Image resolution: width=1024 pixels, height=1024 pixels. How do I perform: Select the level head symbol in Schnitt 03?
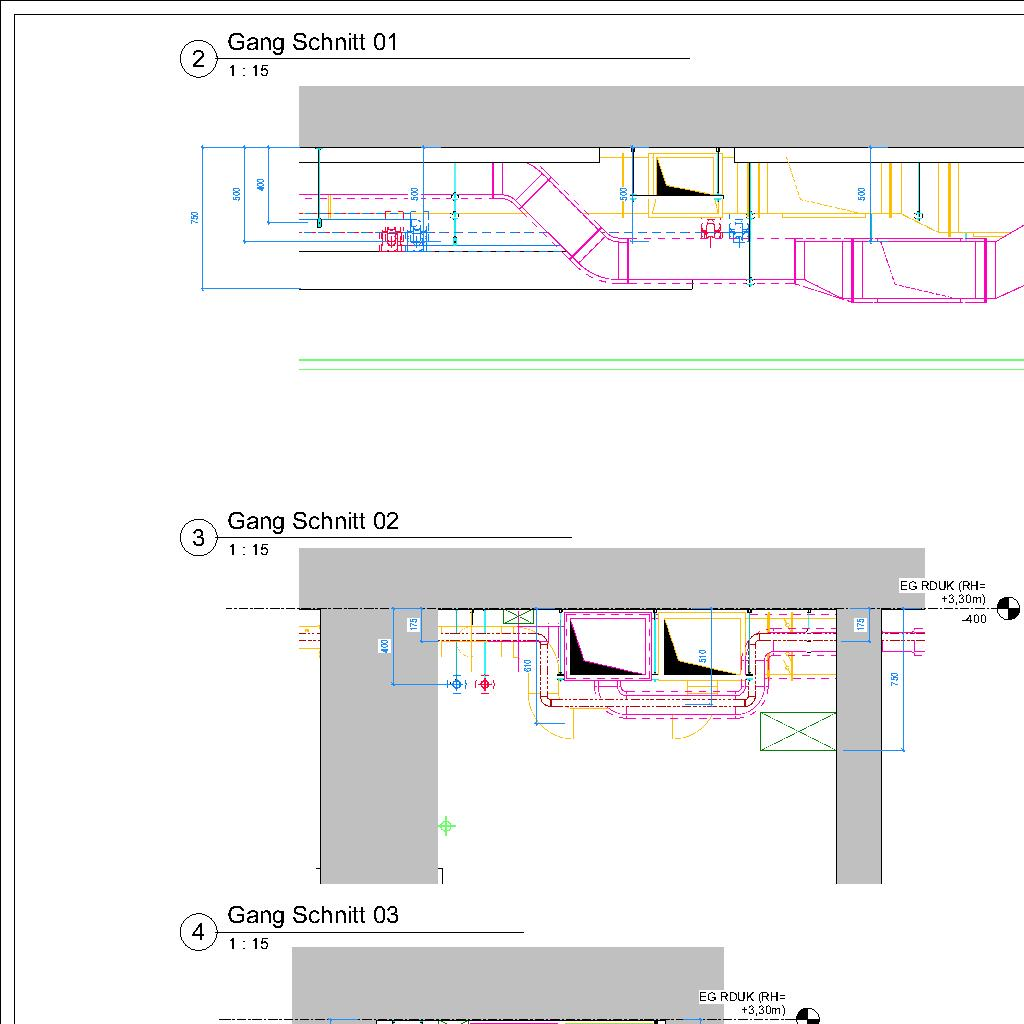[x=807, y=1017]
